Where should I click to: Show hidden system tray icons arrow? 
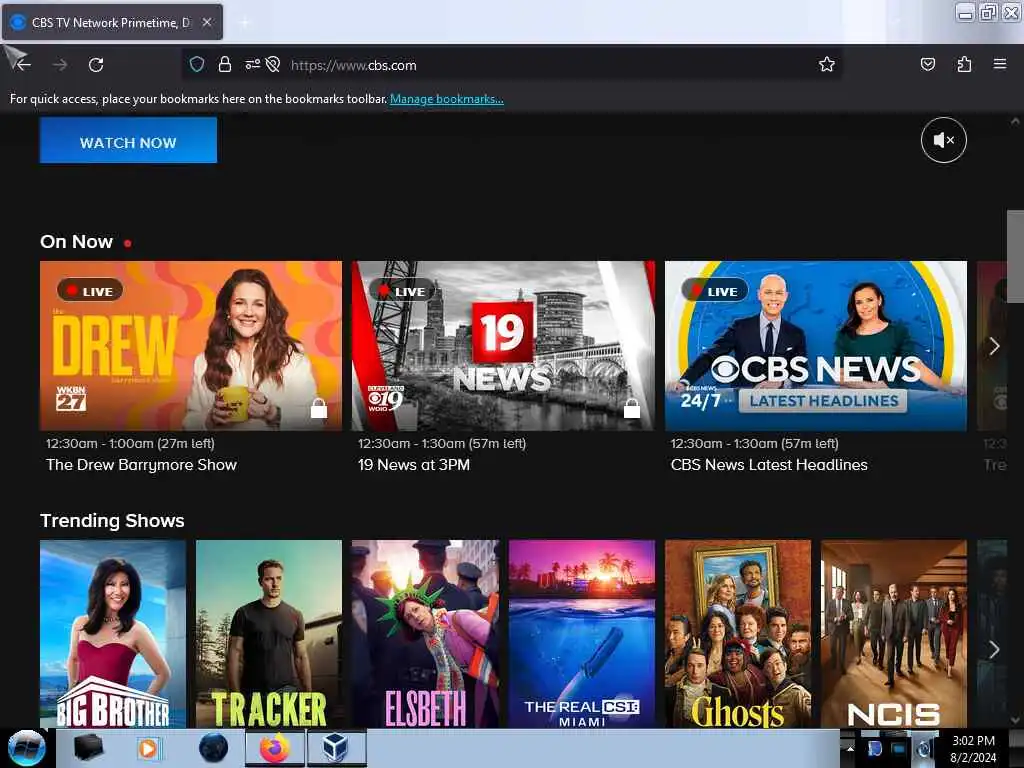tap(850, 748)
